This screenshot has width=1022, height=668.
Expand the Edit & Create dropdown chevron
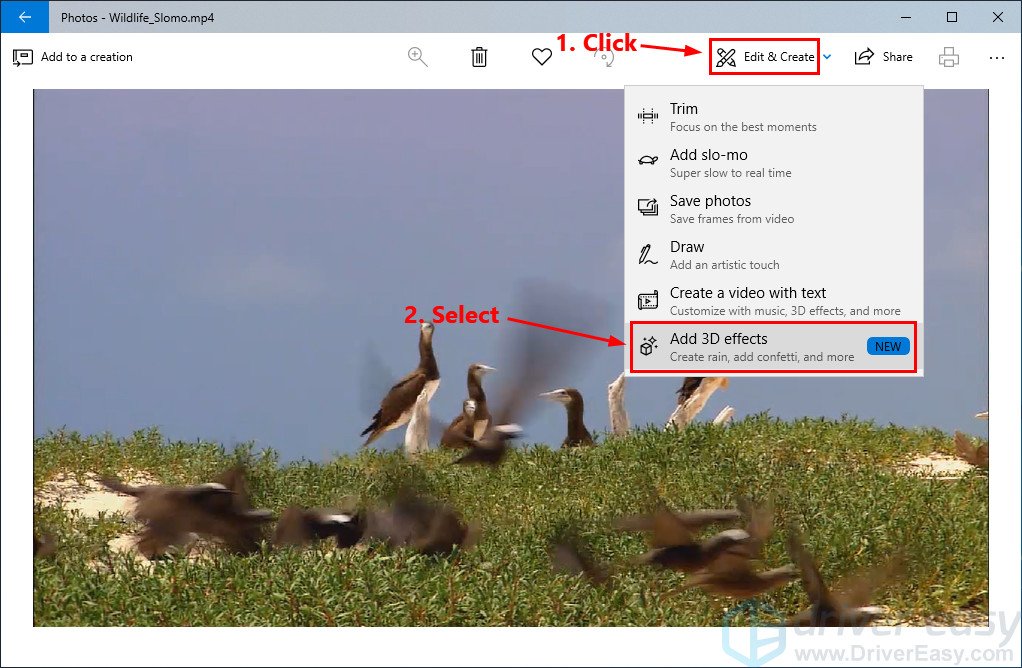[827, 57]
